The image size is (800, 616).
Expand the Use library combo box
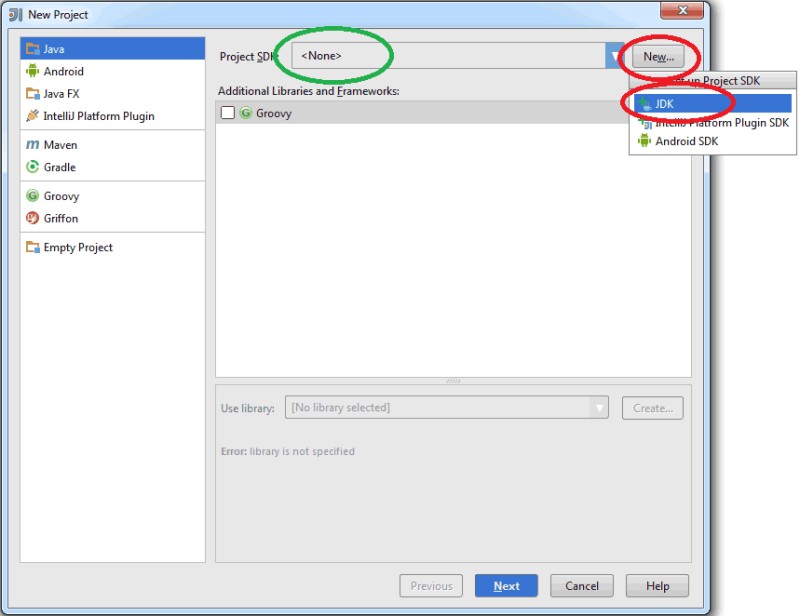click(598, 407)
